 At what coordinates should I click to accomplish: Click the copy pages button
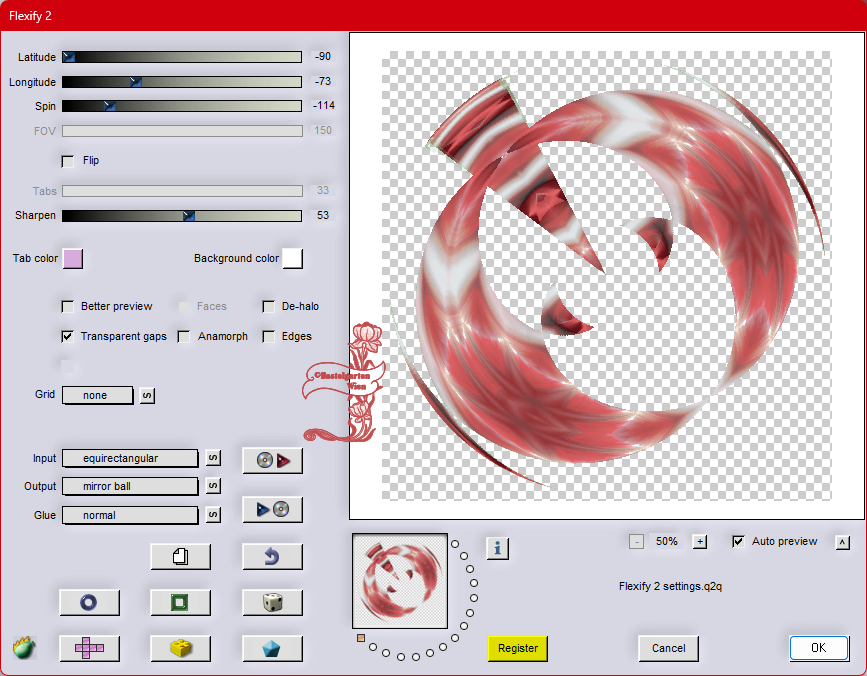coord(180,556)
